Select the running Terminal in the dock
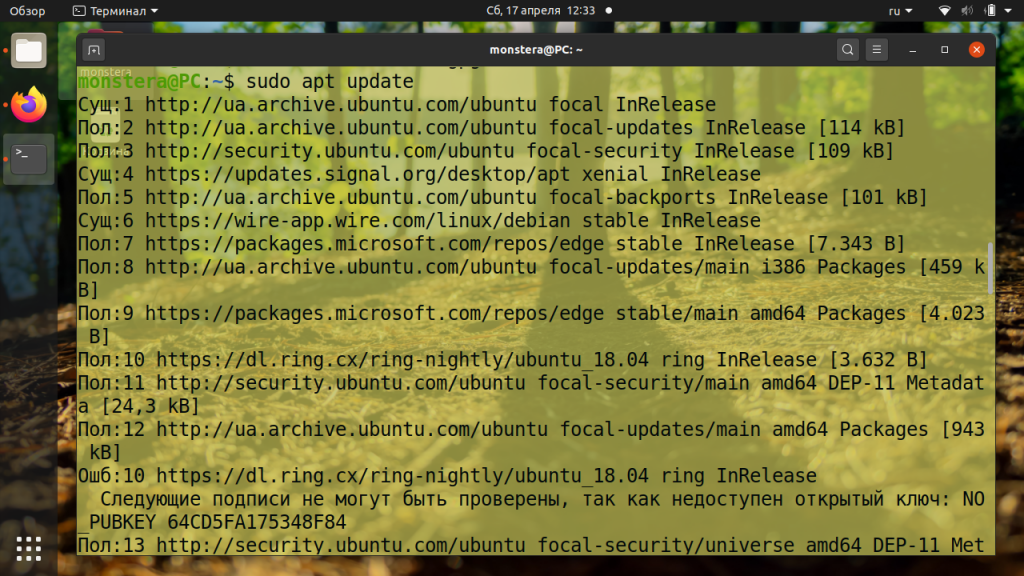 (x=27, y=160)
